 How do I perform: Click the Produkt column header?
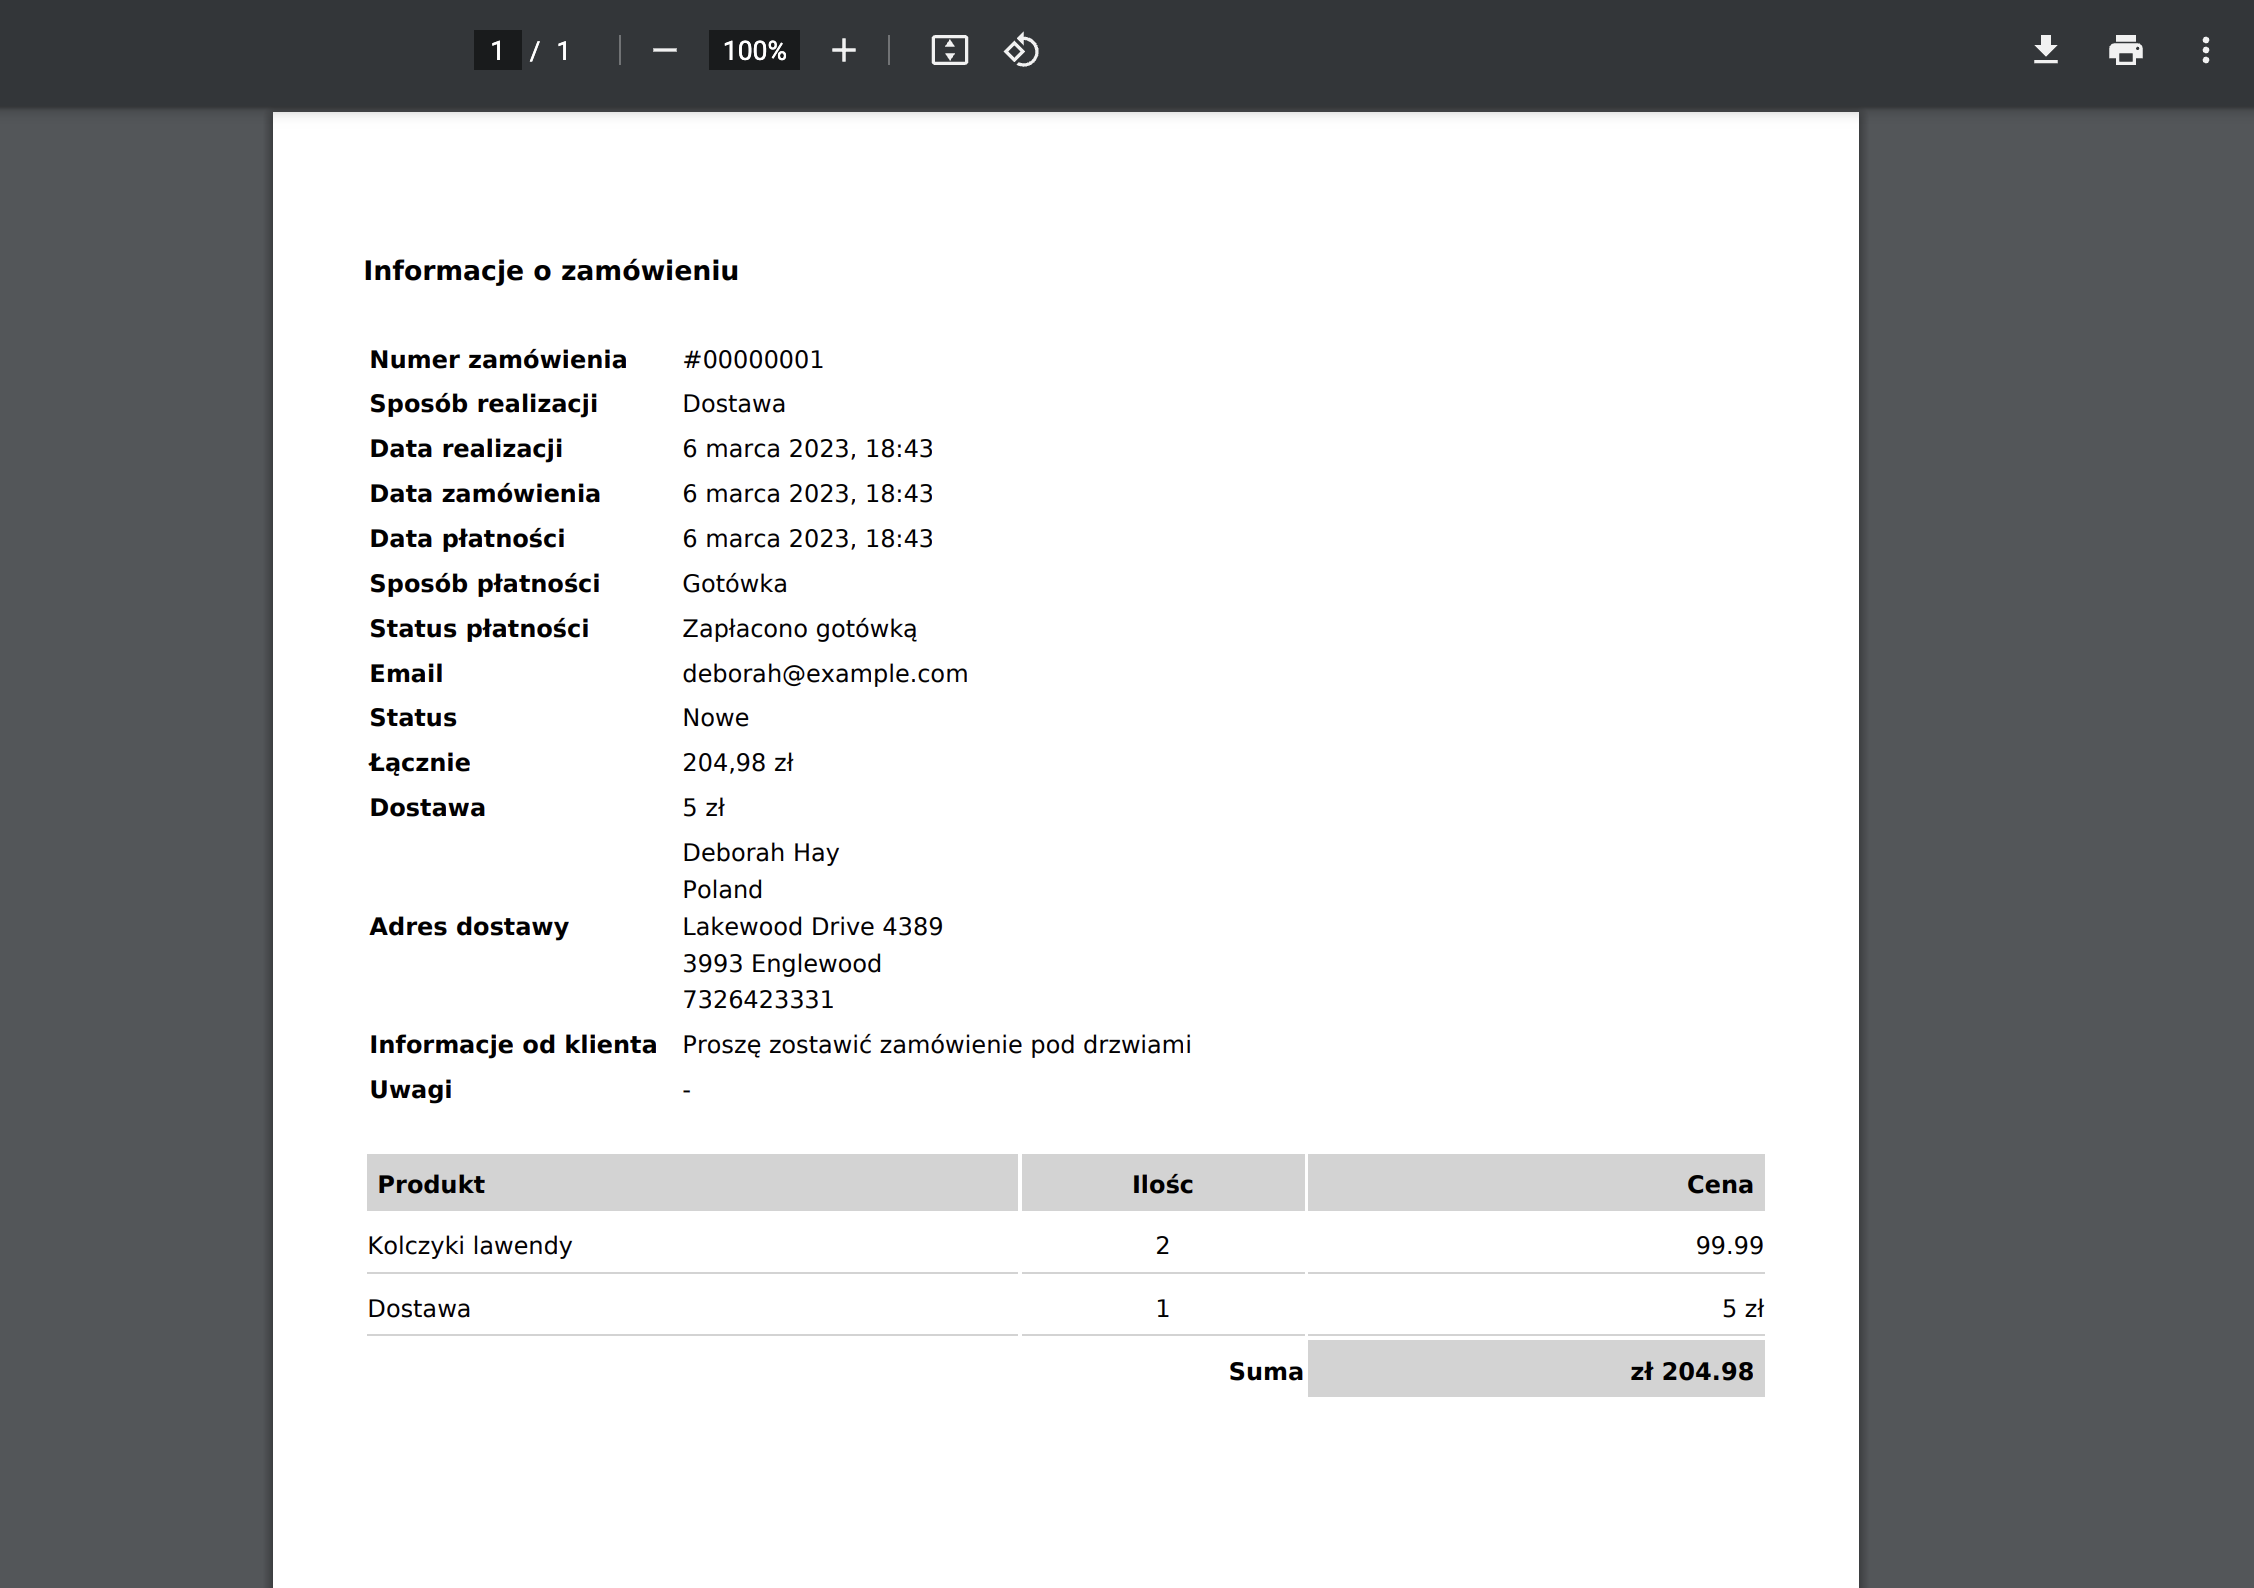tap(431, 1184)
